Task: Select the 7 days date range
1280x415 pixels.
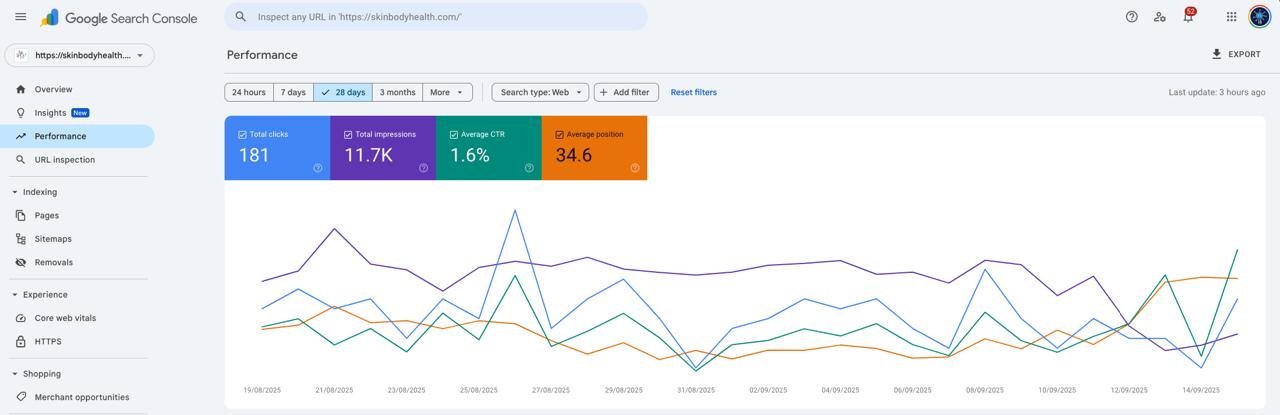Action: pos(293,92)
